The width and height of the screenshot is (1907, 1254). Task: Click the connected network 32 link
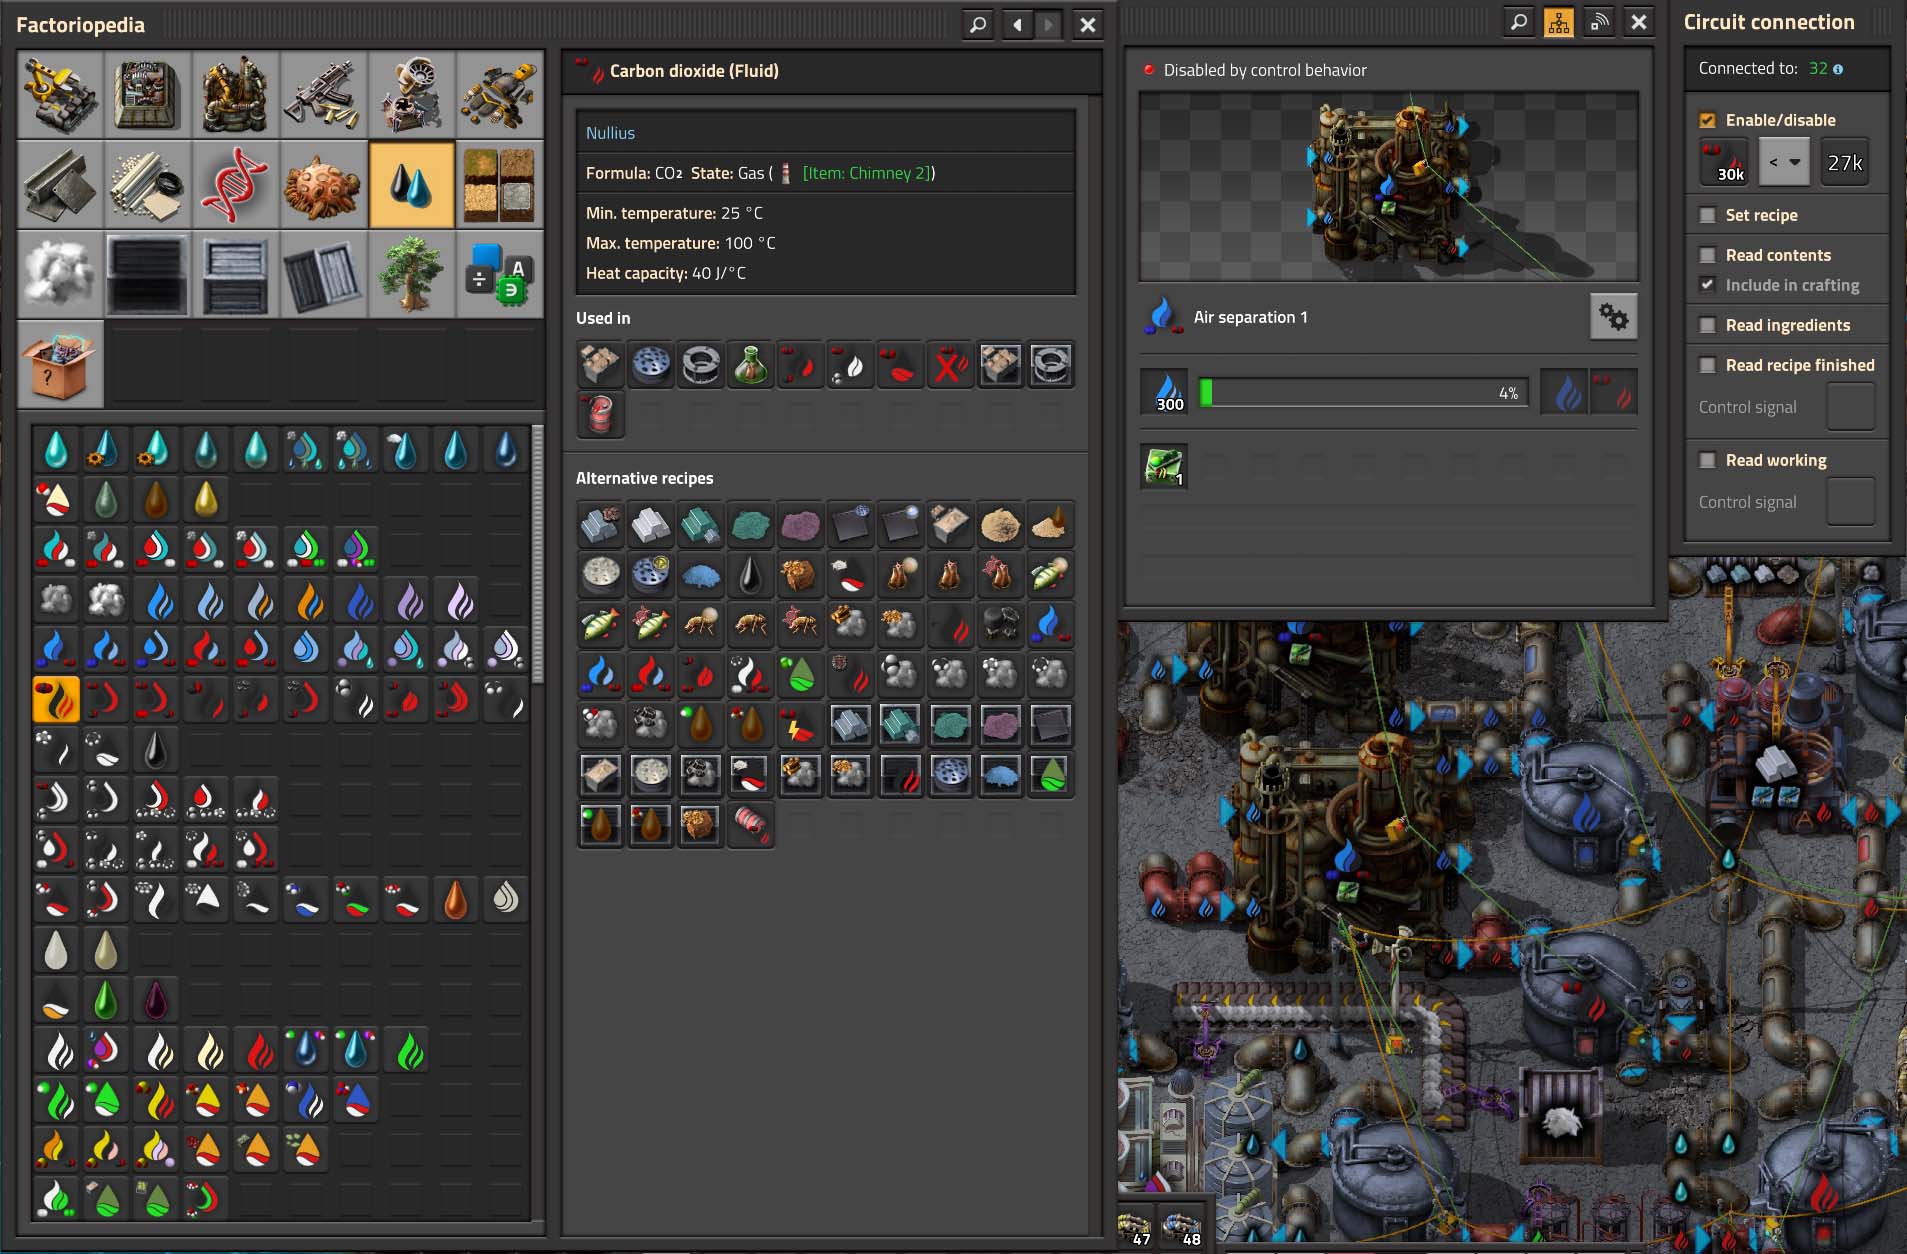tap(1818, 68)
